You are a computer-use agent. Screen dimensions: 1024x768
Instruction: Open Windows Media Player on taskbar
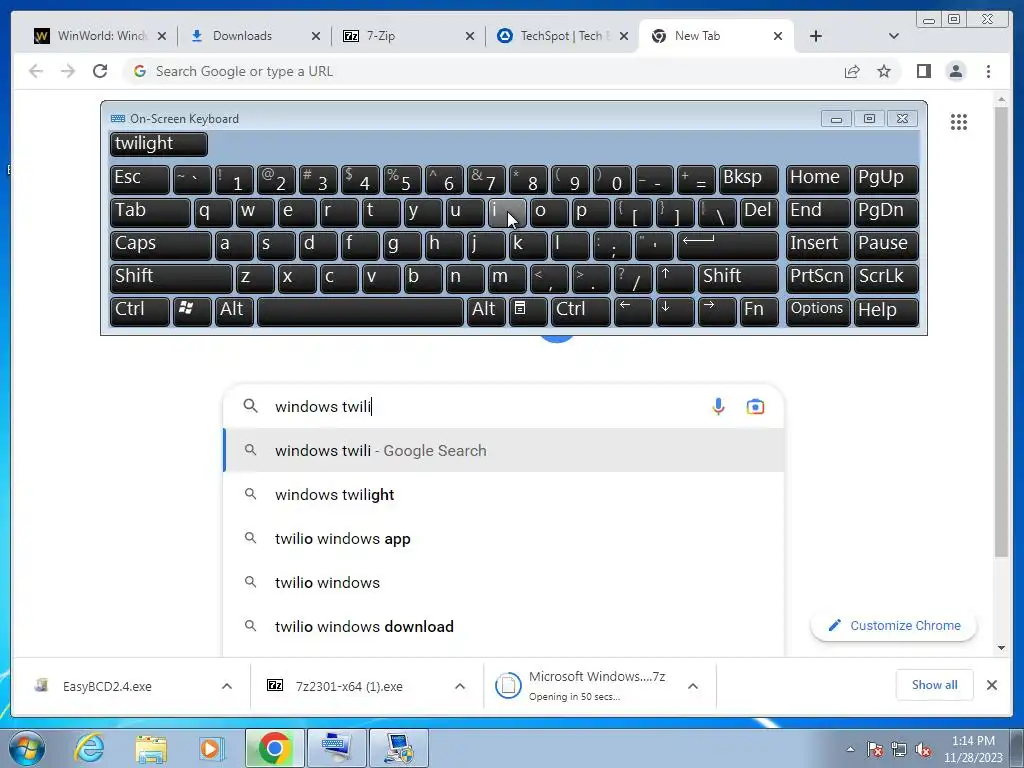(211, 748)
